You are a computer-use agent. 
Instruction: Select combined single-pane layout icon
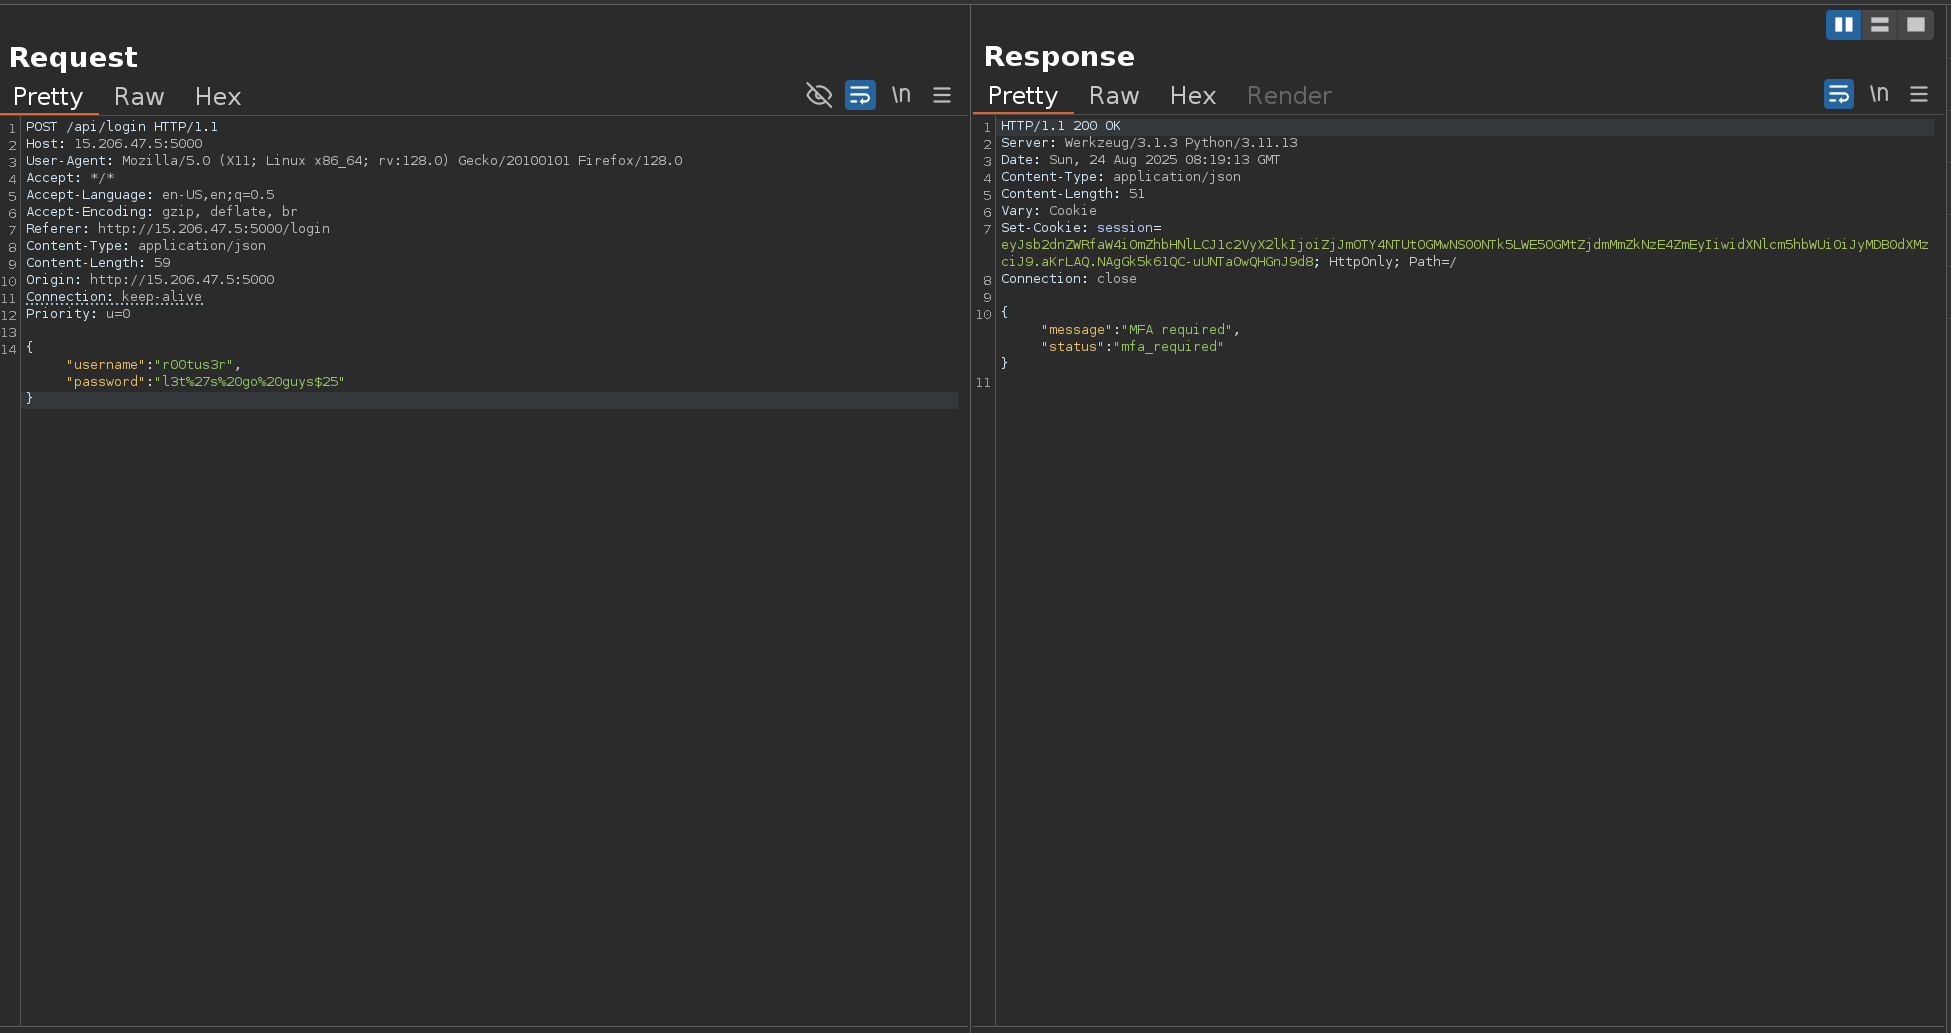(1915, 25)
